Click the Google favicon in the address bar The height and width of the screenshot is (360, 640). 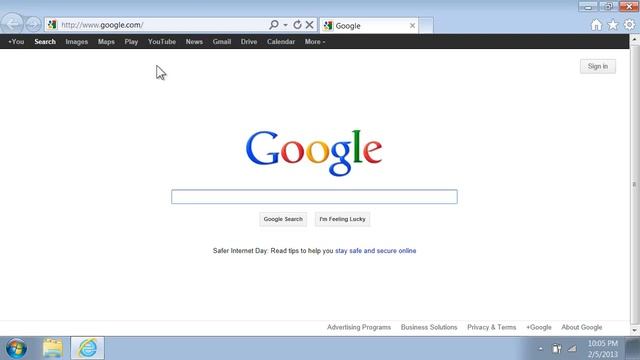point(52,25)
